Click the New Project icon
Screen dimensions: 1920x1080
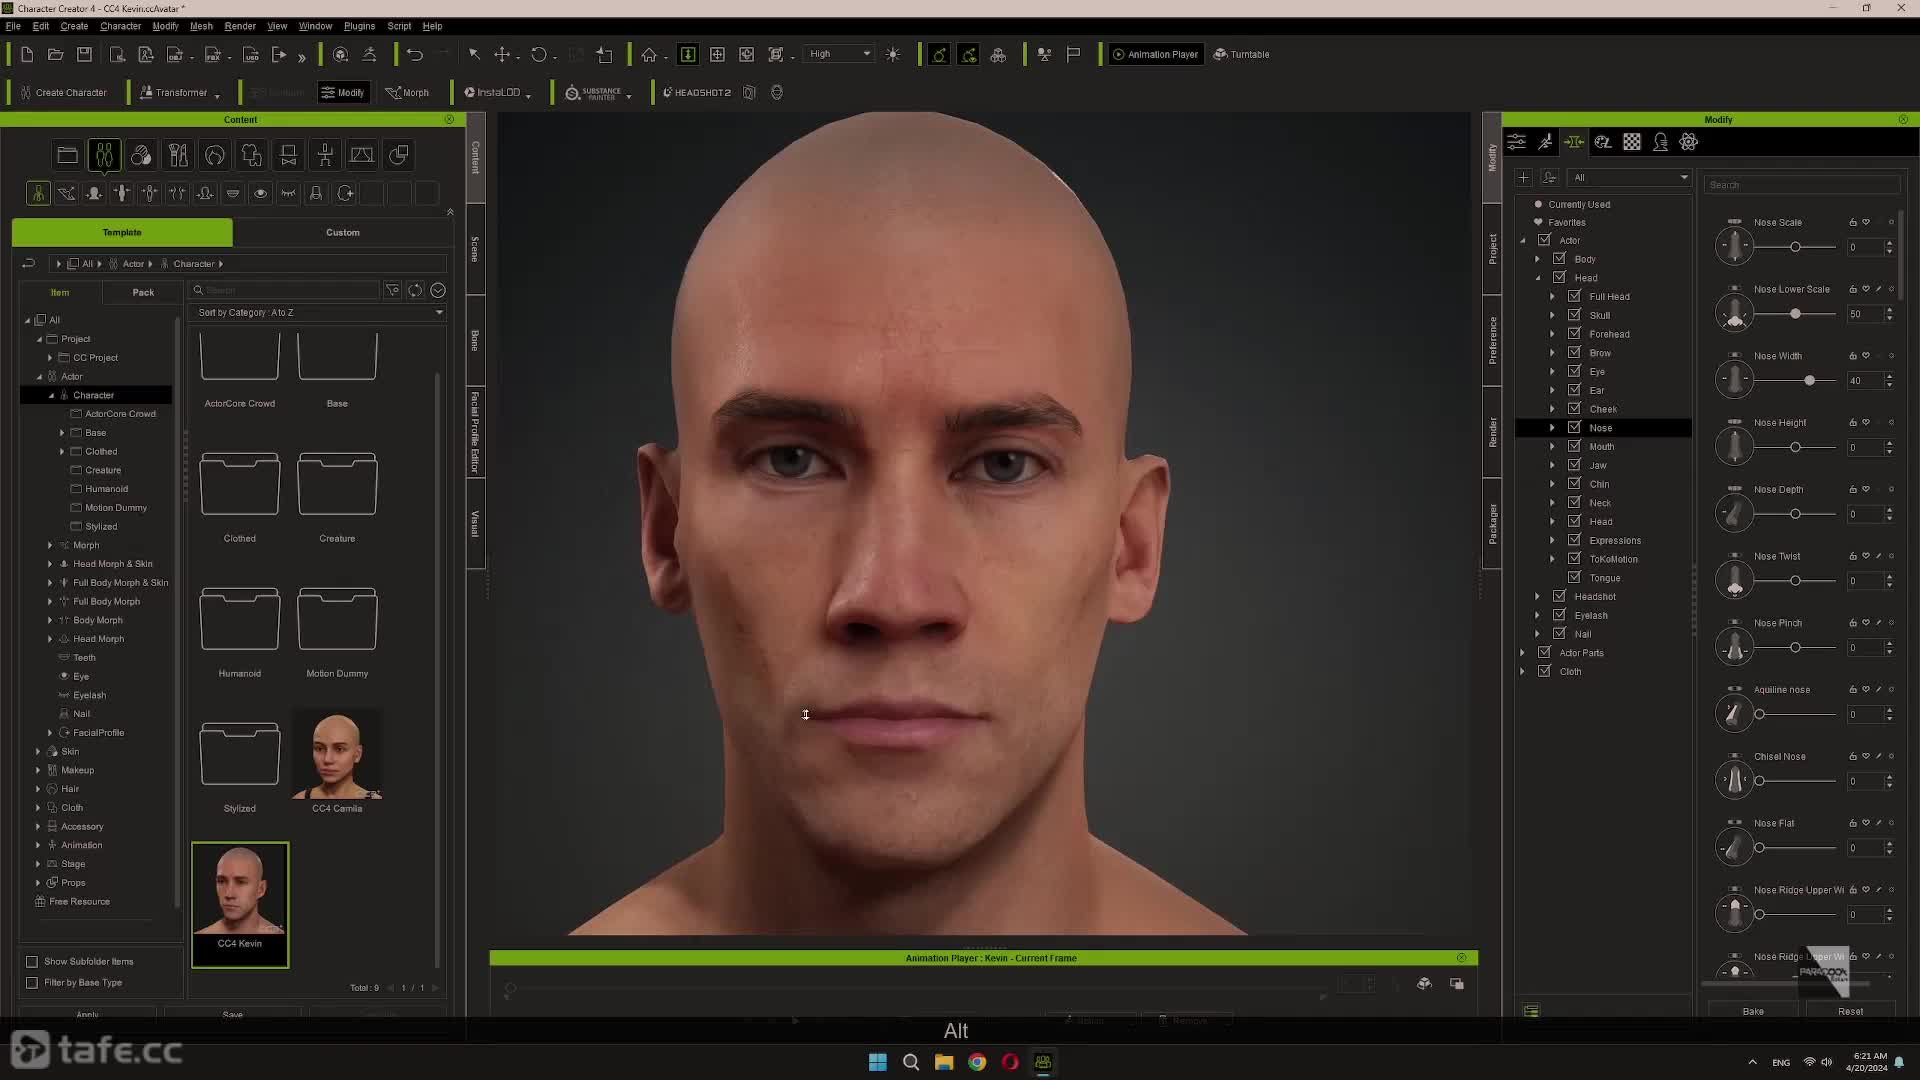coord(27,54)
